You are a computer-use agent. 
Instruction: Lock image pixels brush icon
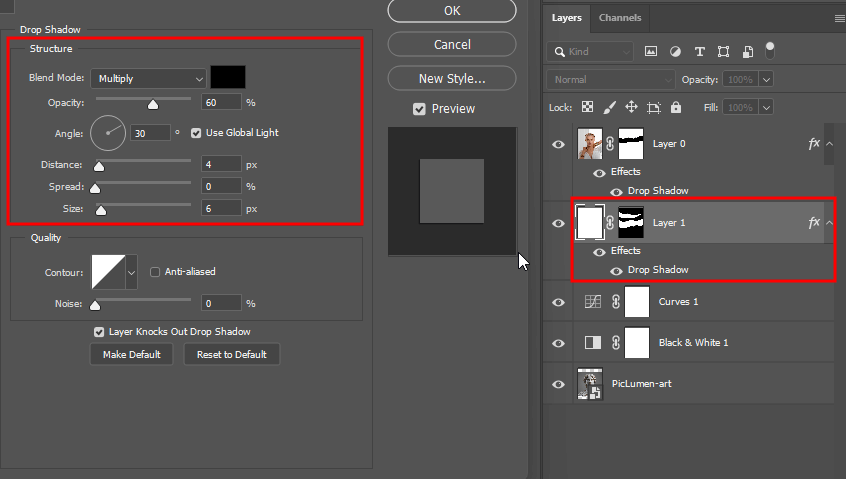click(x=609, y=107)
